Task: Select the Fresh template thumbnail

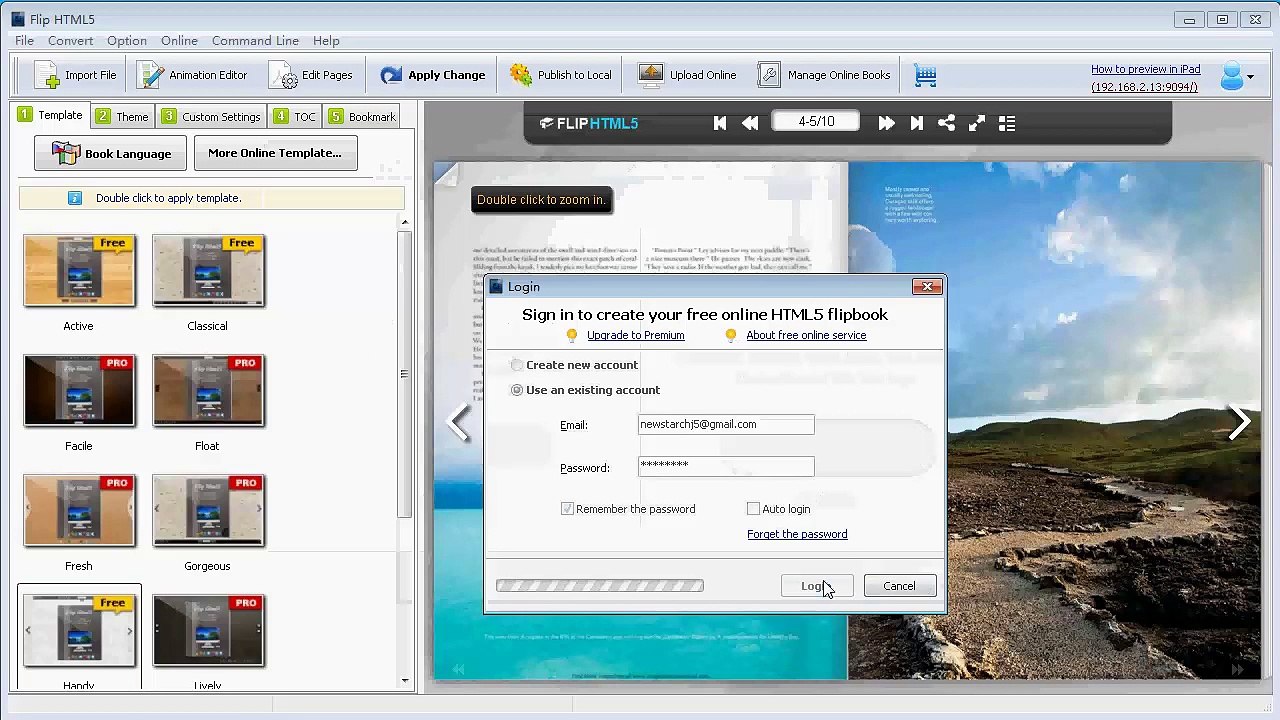Action: pyautogui.click(x=79, y=510)
